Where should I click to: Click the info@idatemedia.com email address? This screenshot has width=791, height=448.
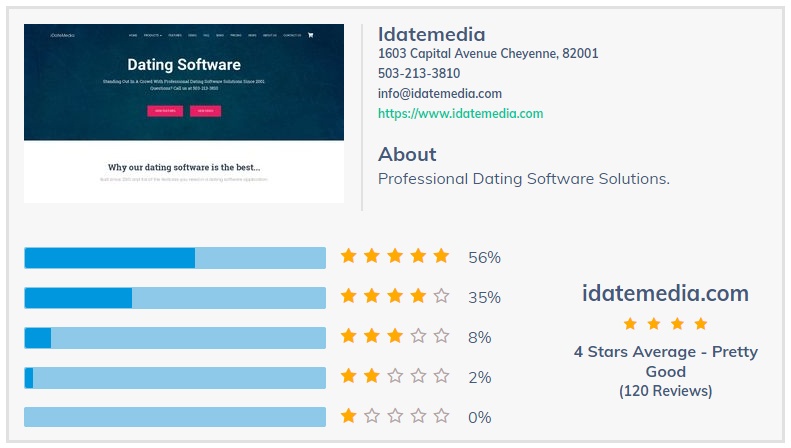pyautogui.click(x=440, y=94)
